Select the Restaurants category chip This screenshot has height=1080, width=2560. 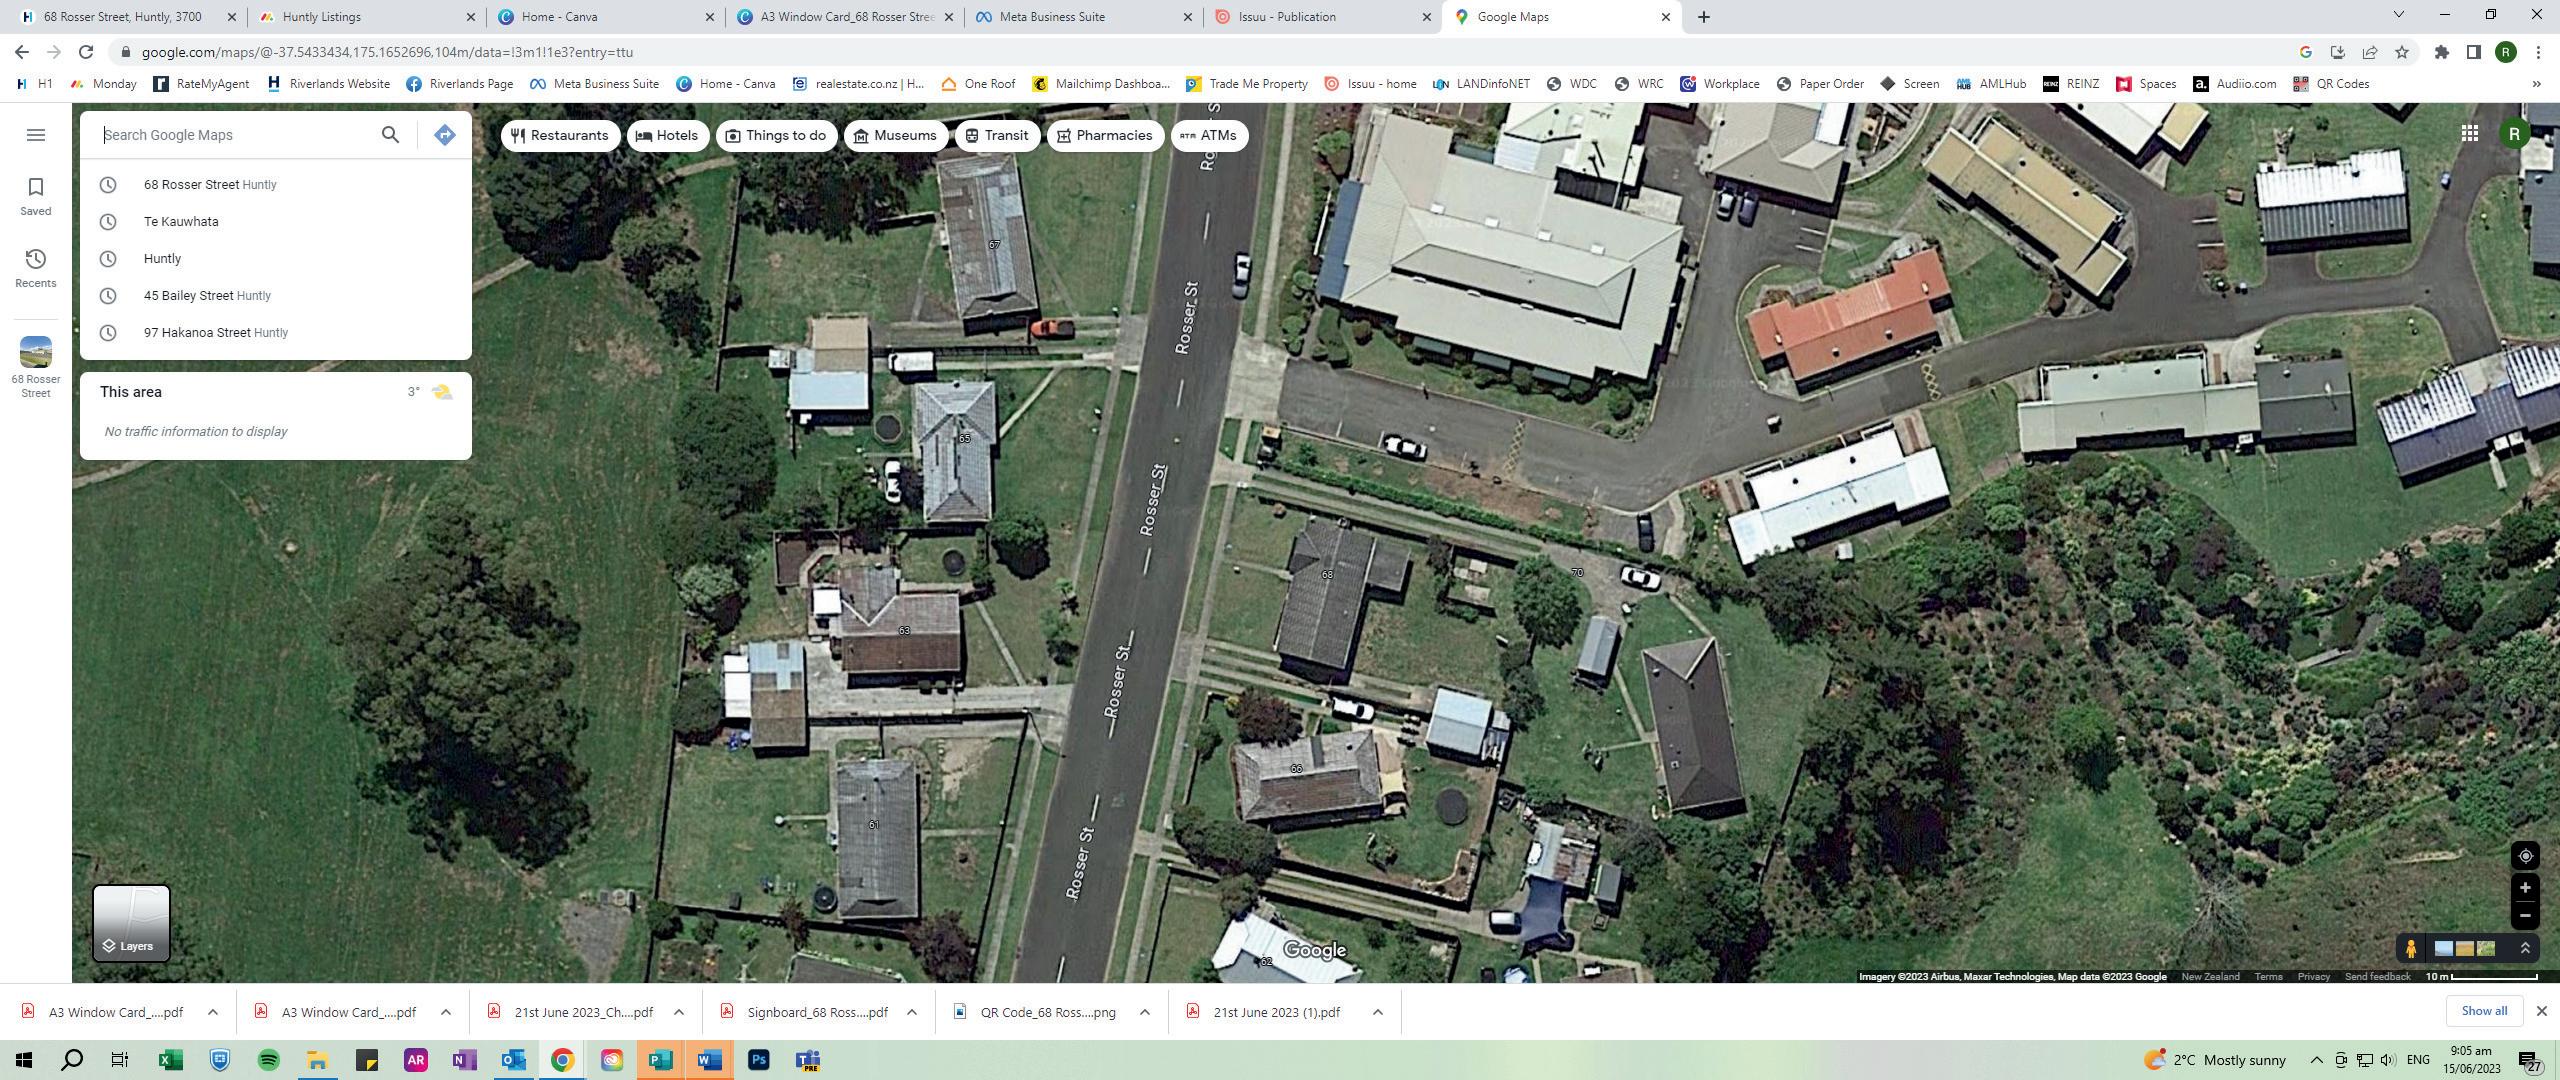click(x=560, y=135)
